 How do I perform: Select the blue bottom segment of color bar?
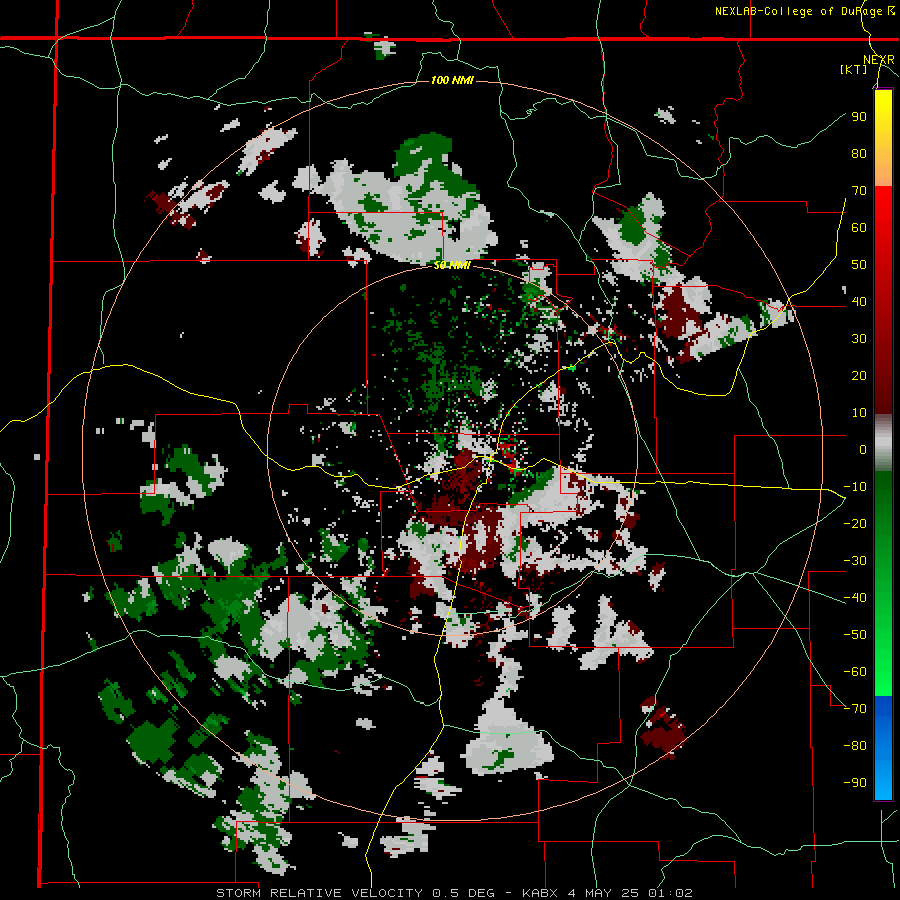coord(883,746)
